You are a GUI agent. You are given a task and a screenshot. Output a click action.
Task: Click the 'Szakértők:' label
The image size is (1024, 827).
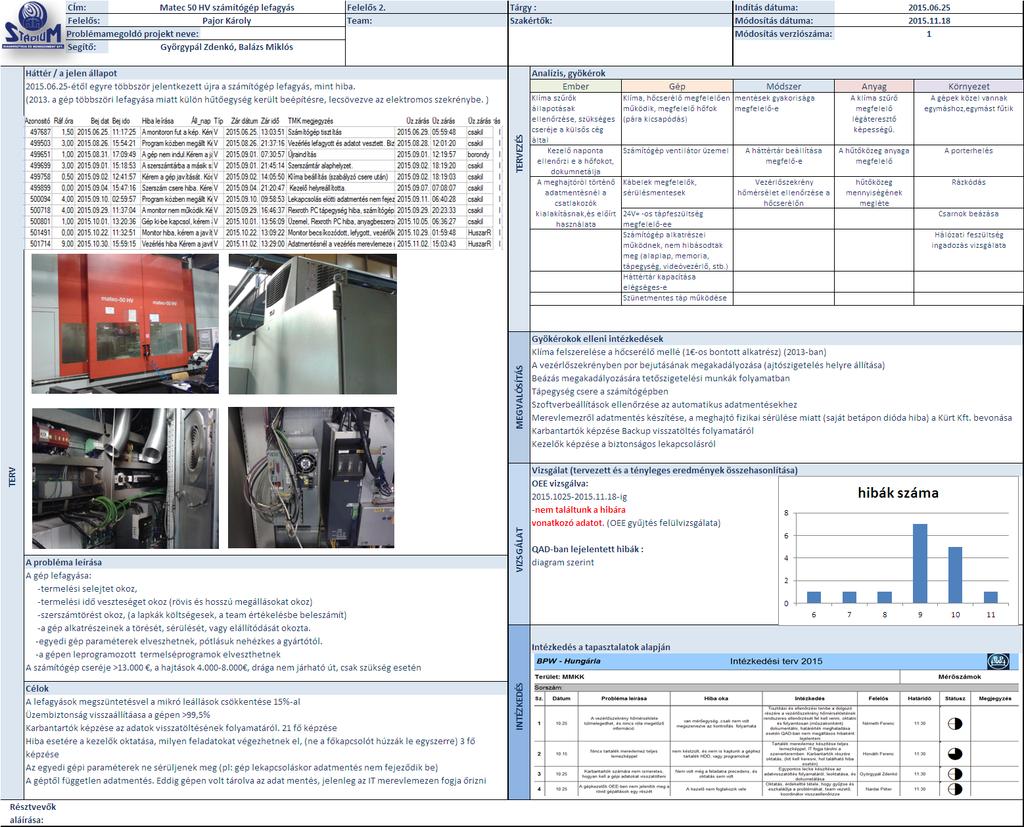(x=531, y=21)
